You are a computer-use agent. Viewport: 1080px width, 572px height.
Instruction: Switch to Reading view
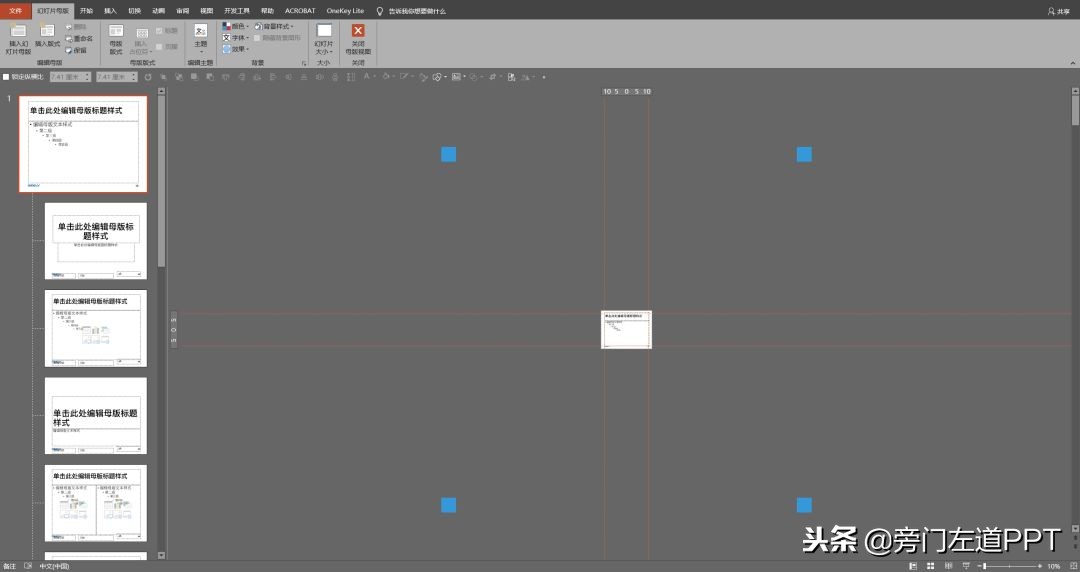(948, 566)
